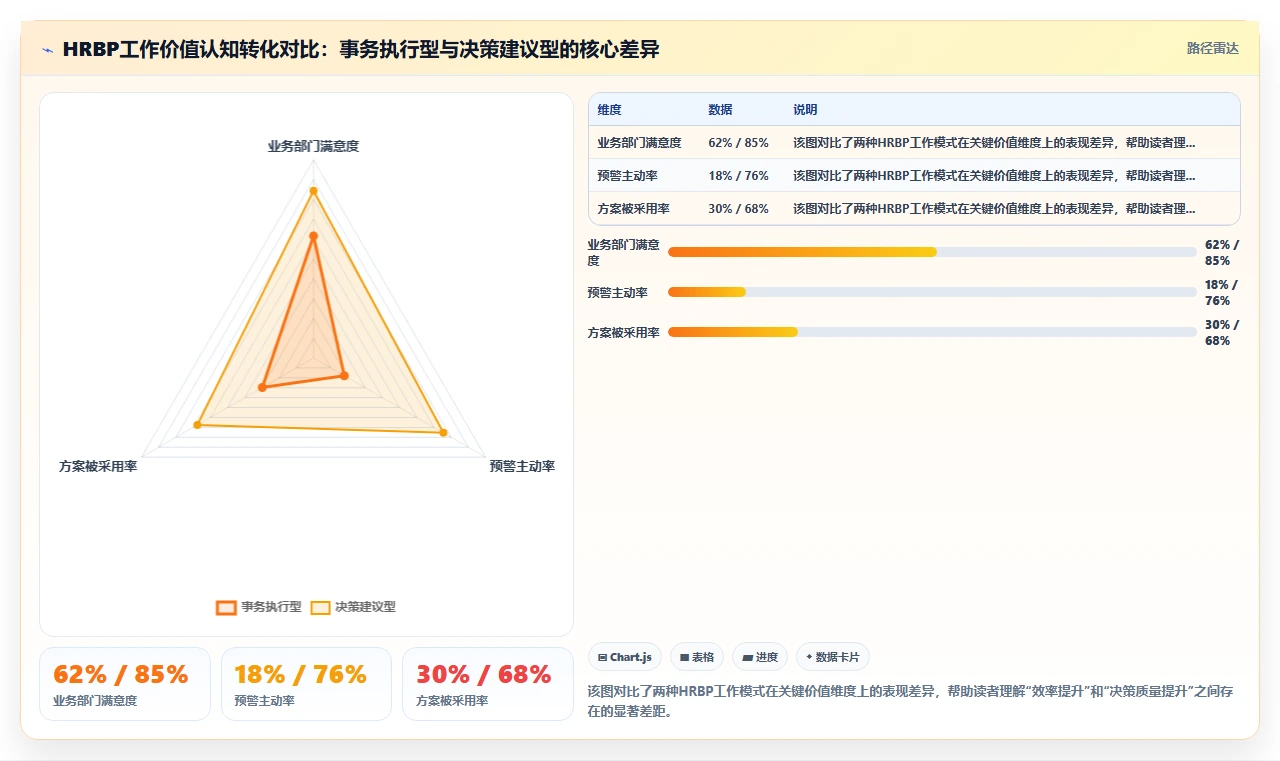
Task: Click the Chart.js tag chip
Action: pyautogui.click(x=625, y=657)
